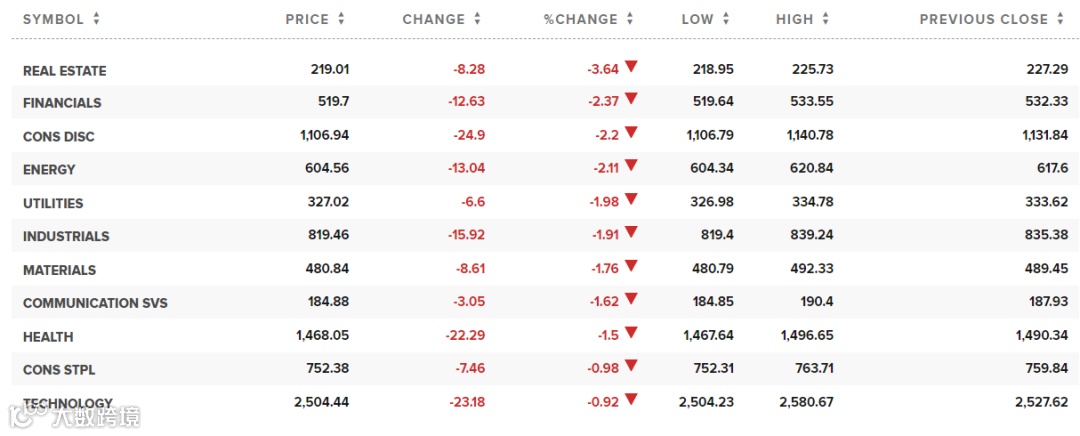Screen dimensions: 1080x436
Task: Sort by Change column arrows
Action: tap(477, 19)
